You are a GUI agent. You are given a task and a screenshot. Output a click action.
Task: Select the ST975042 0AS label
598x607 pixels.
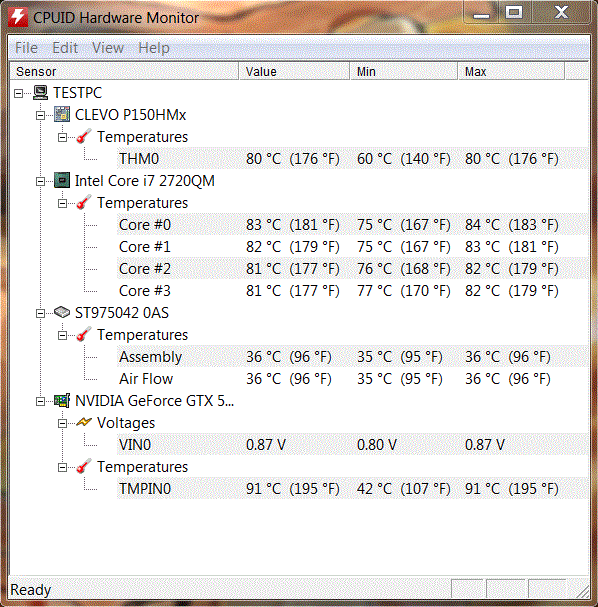(122, 313)
